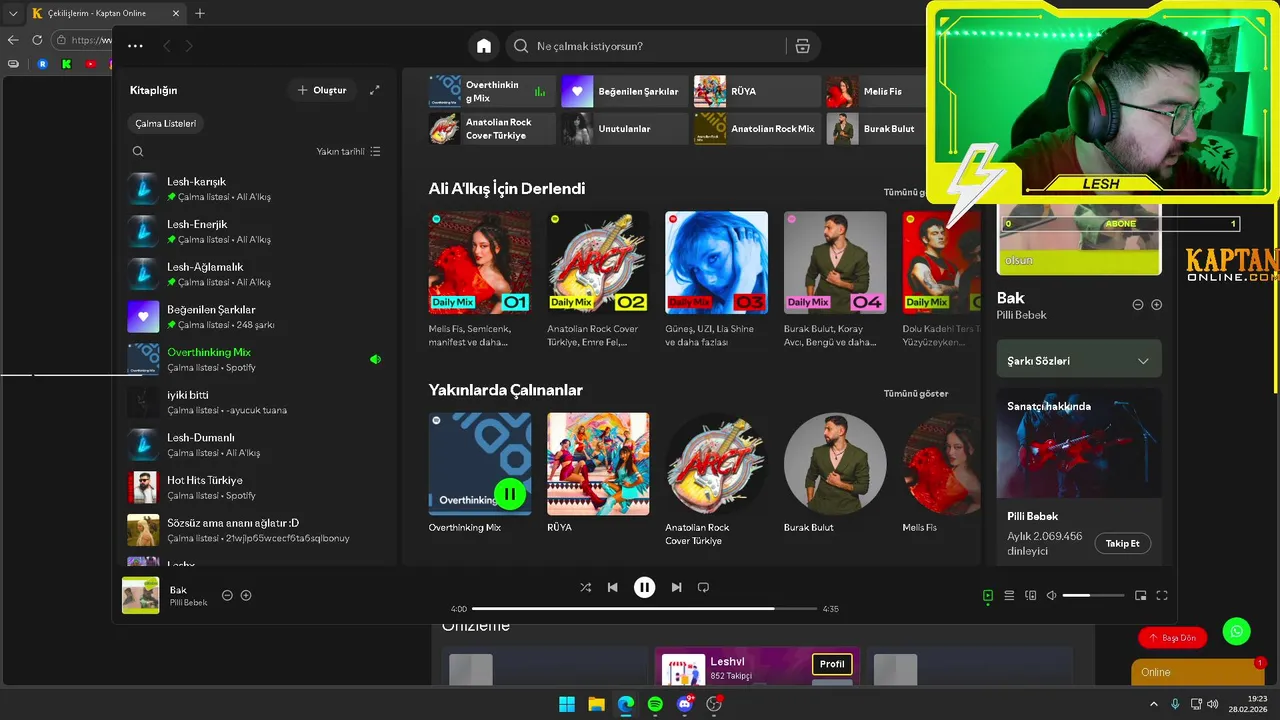Open the Browse icon beside search bar
Screen dimensions: 1280x720
click(802, 46)
